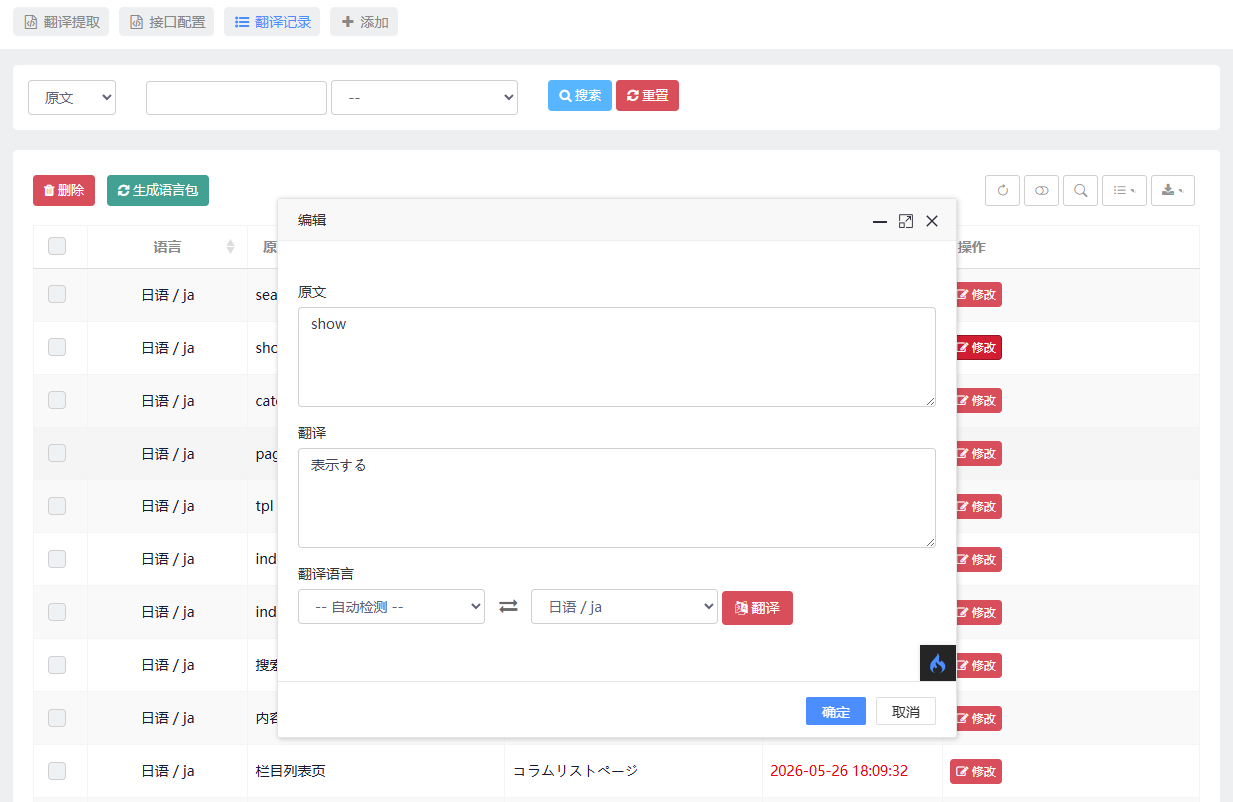
Task: Click into the 翻译 textarea containing 表示する
Action: [x=617, y=498]
